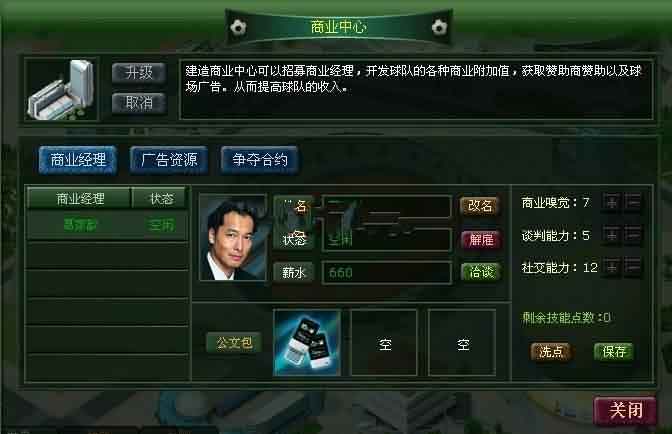Click the 升级 upgrade button
The image size is (672, 434).
click(x=139, y=72)
